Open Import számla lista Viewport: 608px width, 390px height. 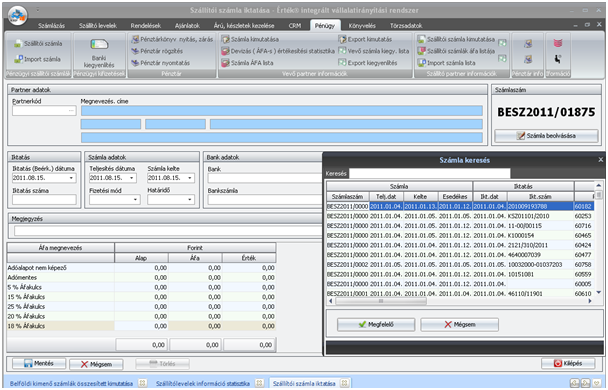coord(446,63)
